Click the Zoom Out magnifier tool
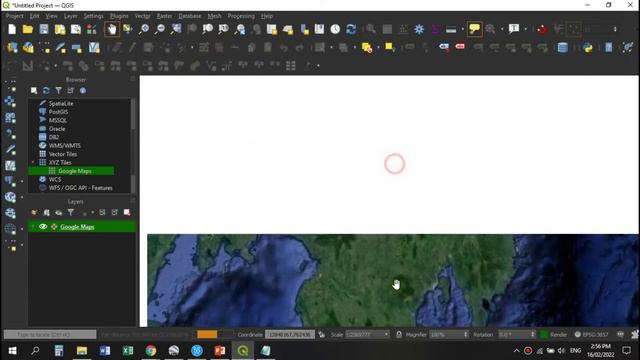Image resolution: width=640 pixels, height=360 pixels. coord(160,29)
